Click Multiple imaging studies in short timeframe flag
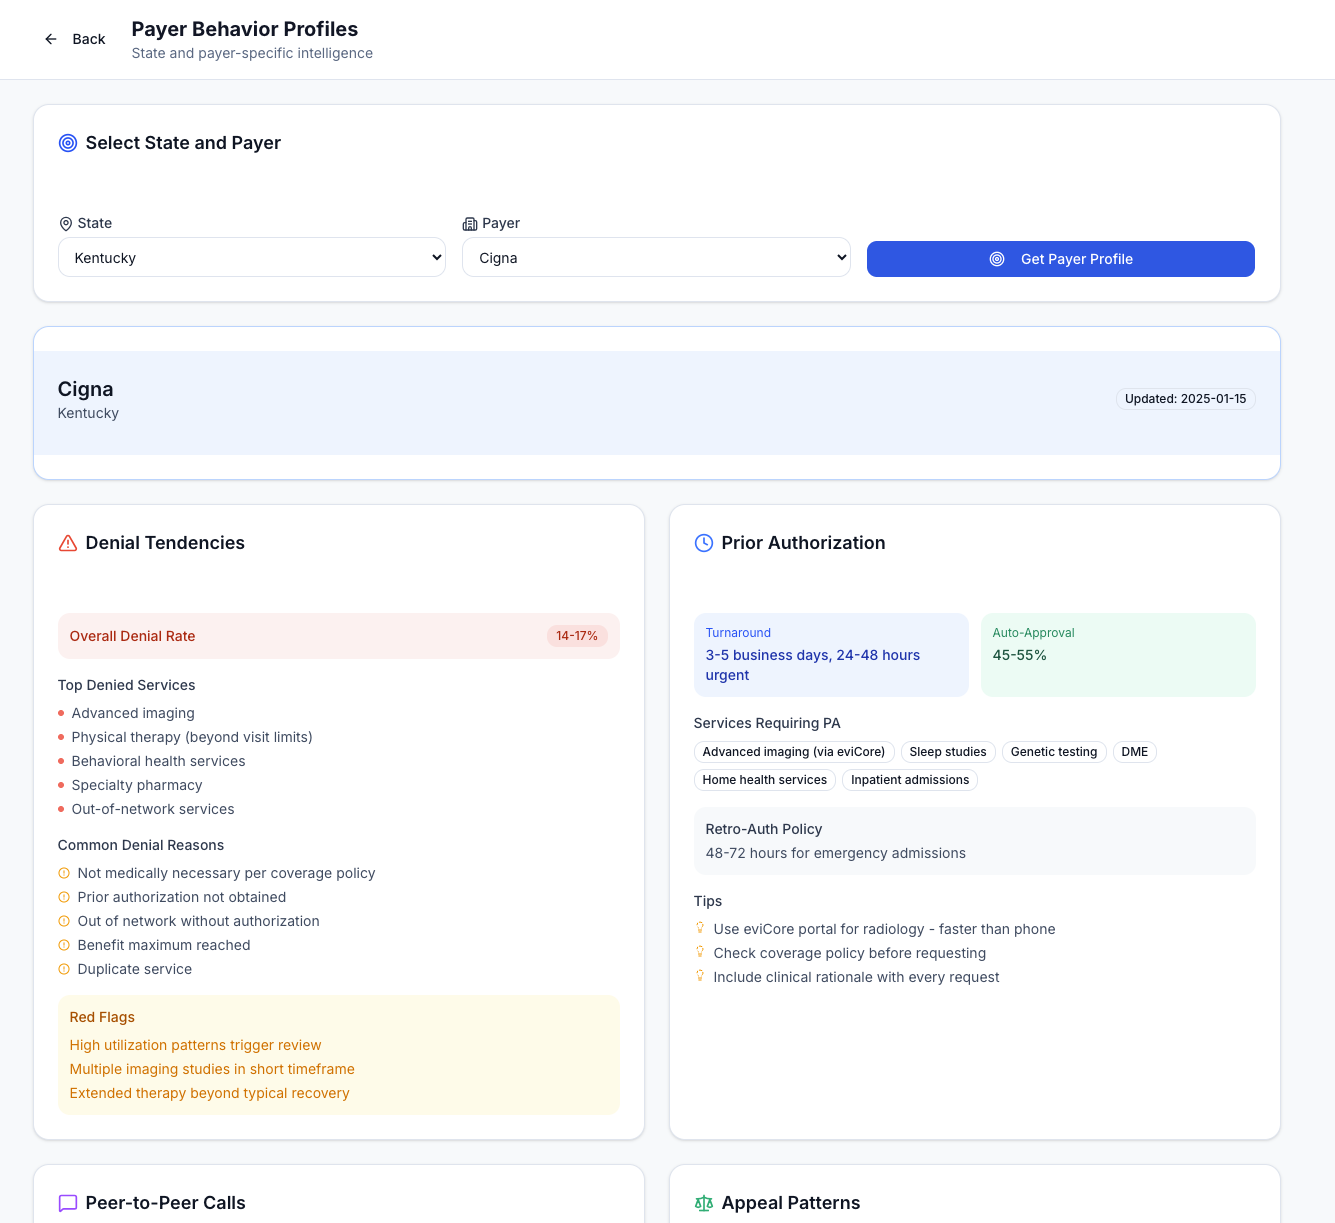This screenshot has width=1335, height=1223. 212,1069
